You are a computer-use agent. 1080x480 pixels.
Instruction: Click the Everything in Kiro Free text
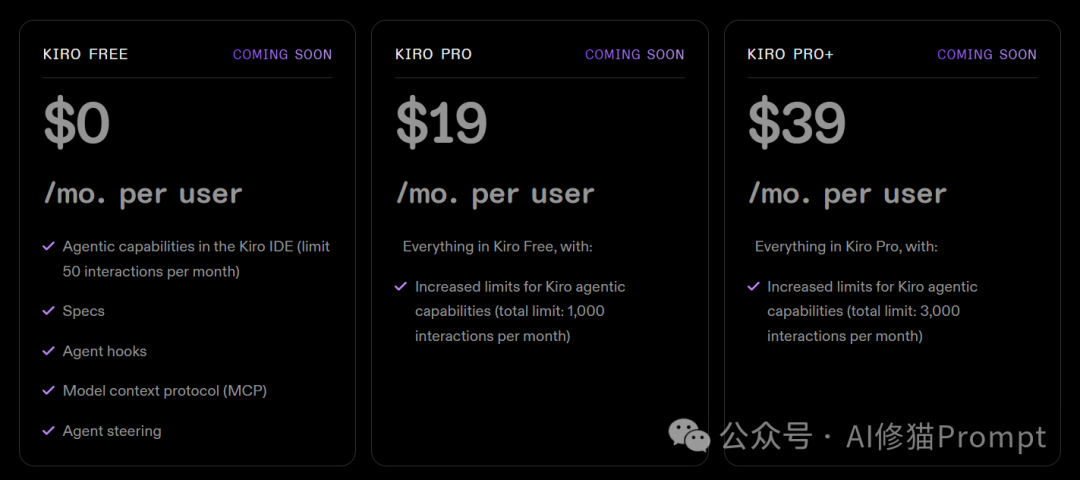tap(497, 246)
